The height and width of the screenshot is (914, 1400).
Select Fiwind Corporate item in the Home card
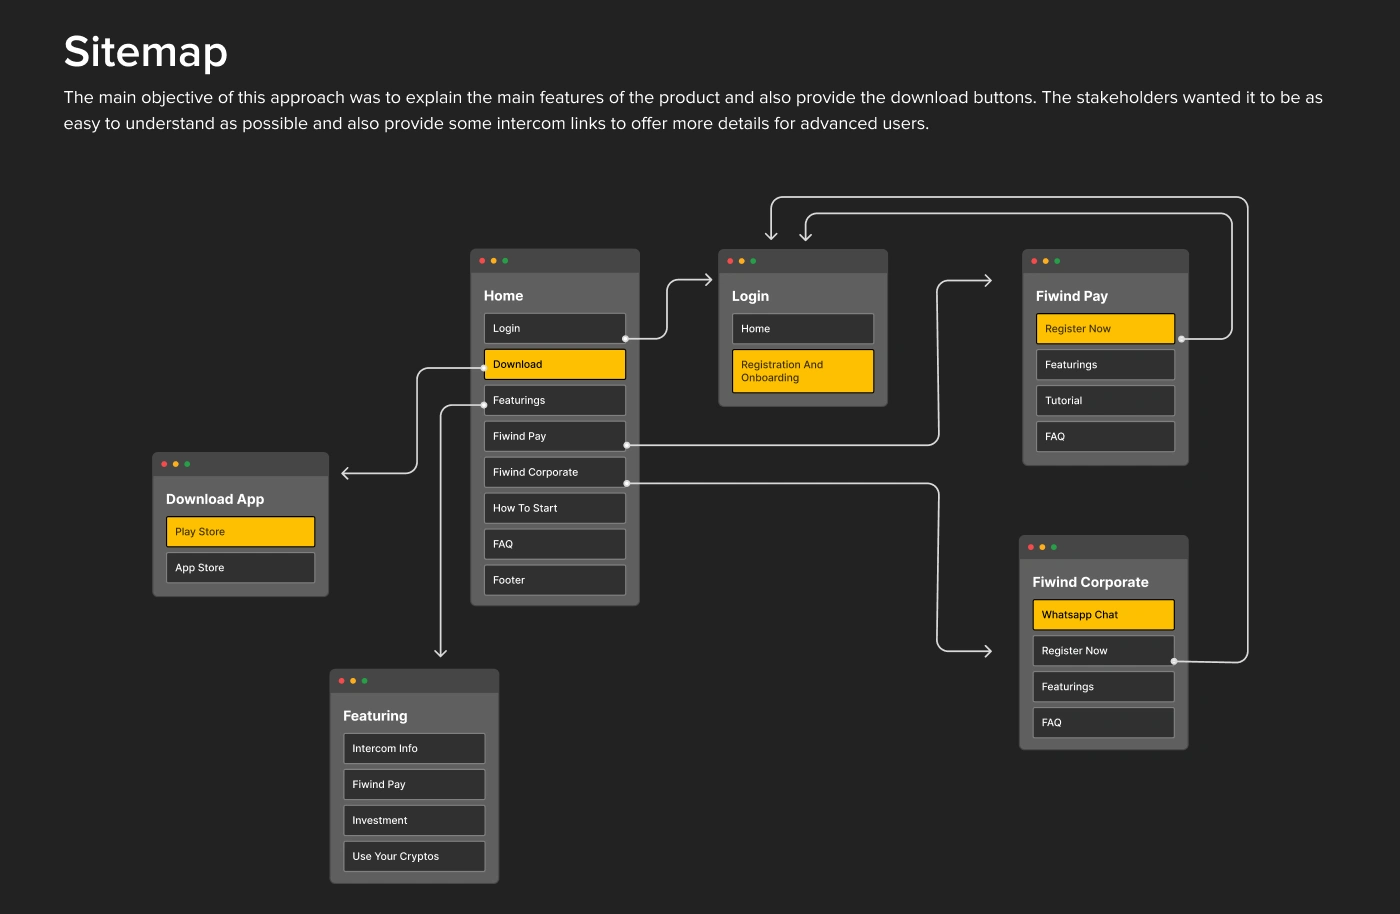click(555, 472)
